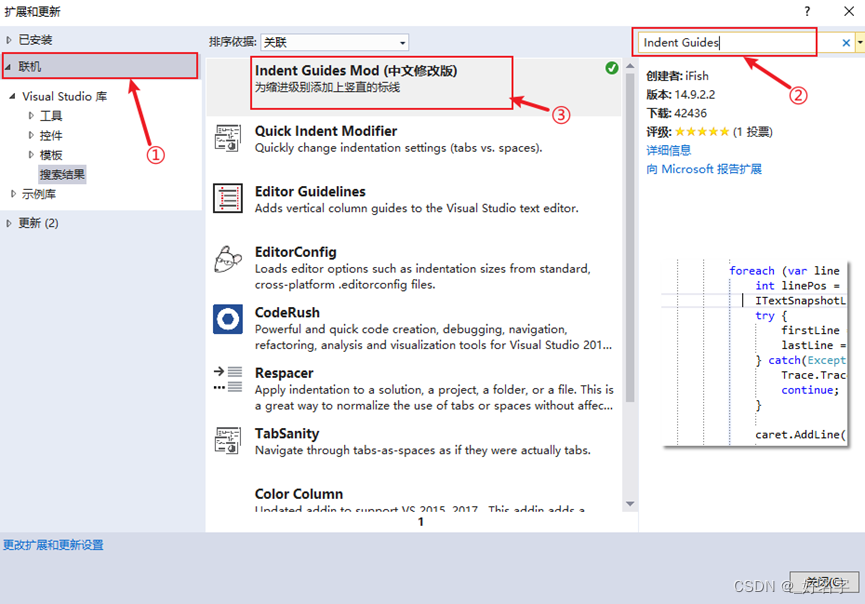Click the Editor Guidelines extension icon

point(227,198)
